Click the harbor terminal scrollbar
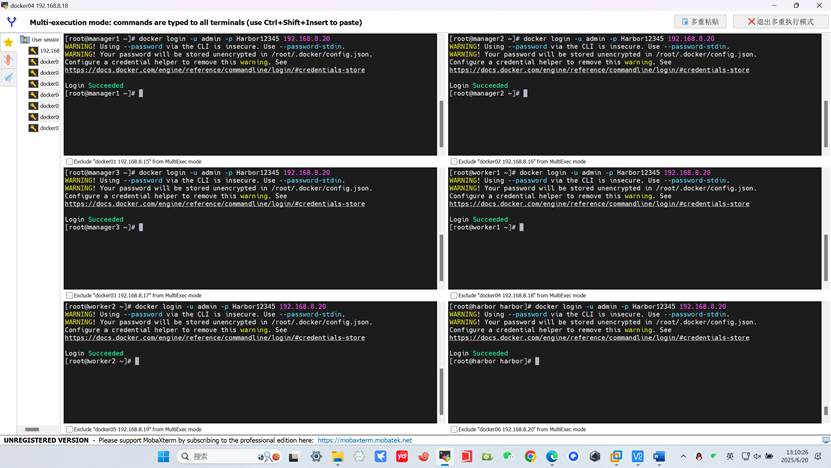Screen dimensions: 831x468 [x=825, y=411]
